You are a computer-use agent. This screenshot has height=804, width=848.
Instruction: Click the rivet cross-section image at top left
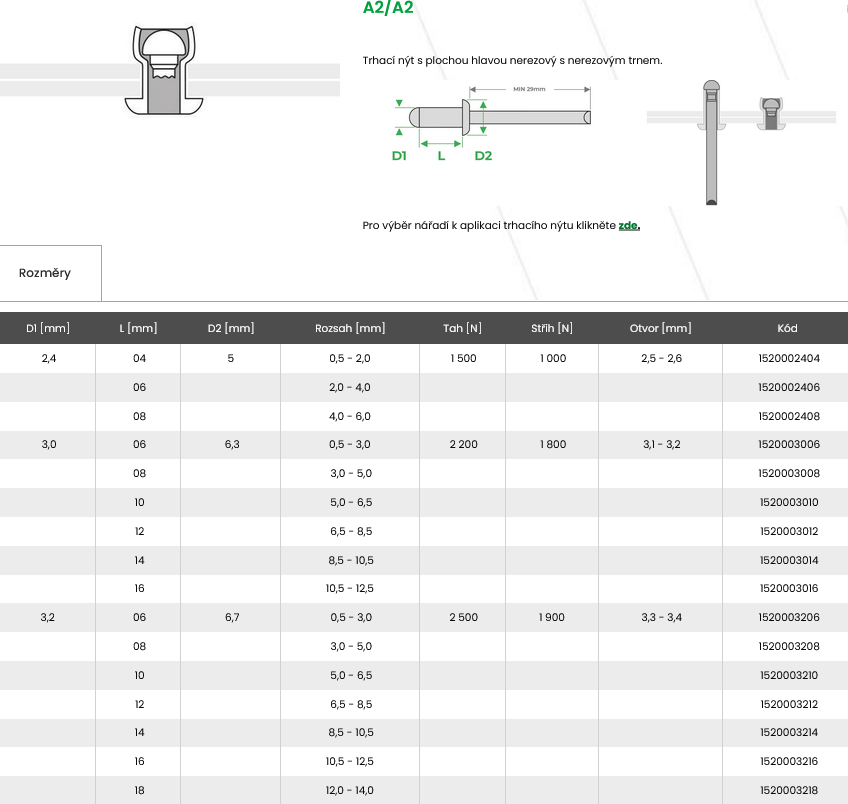[x=163, y=70]
